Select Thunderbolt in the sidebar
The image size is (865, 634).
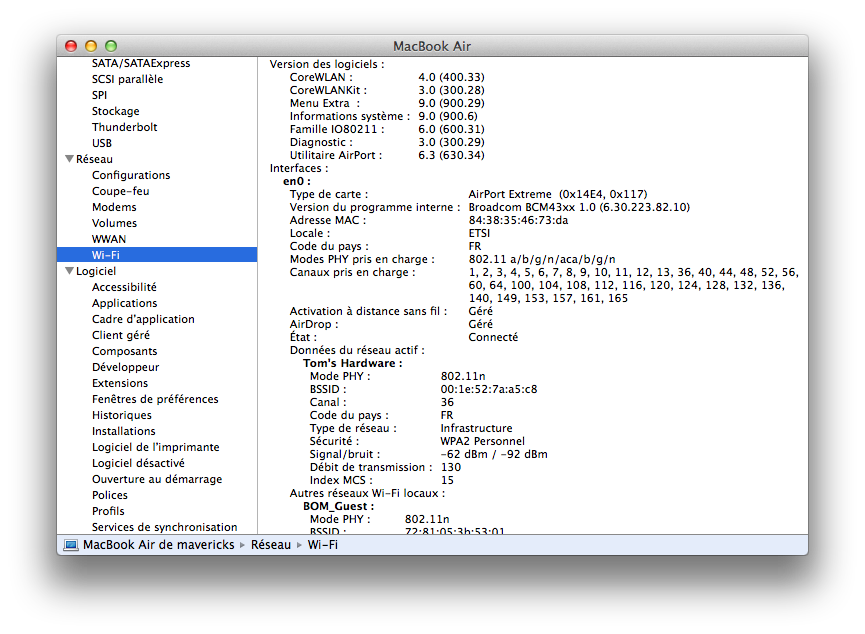click(x=124, y=127)
